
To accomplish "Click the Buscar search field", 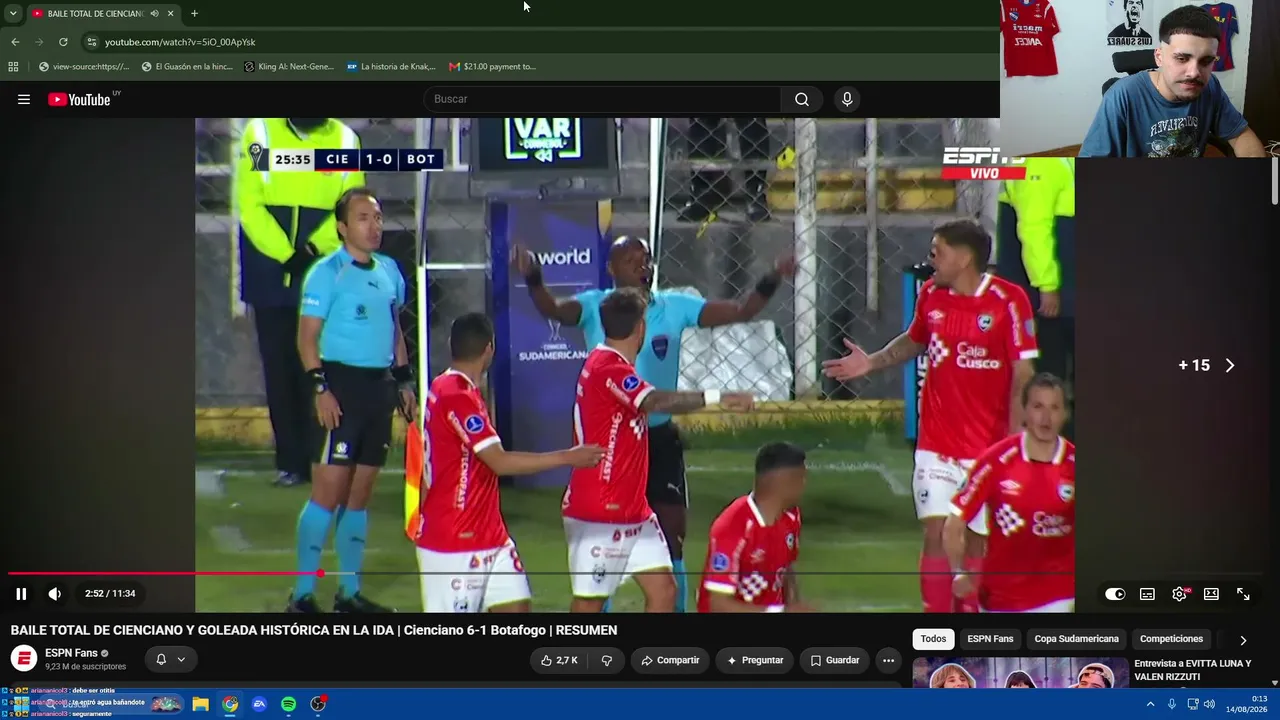I will (x=603, y=99).
